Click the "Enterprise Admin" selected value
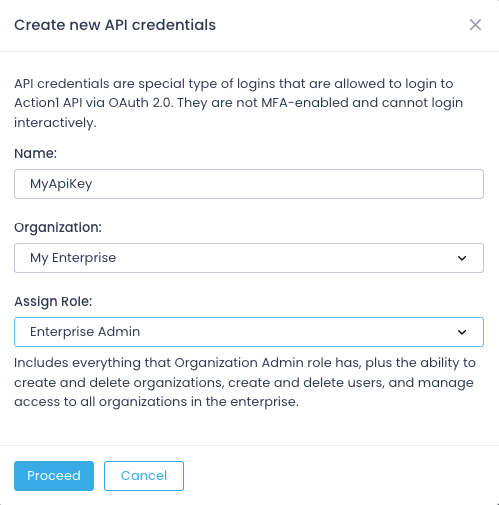Viewport: 499px width, 505px height. click(x=85, y=332)
